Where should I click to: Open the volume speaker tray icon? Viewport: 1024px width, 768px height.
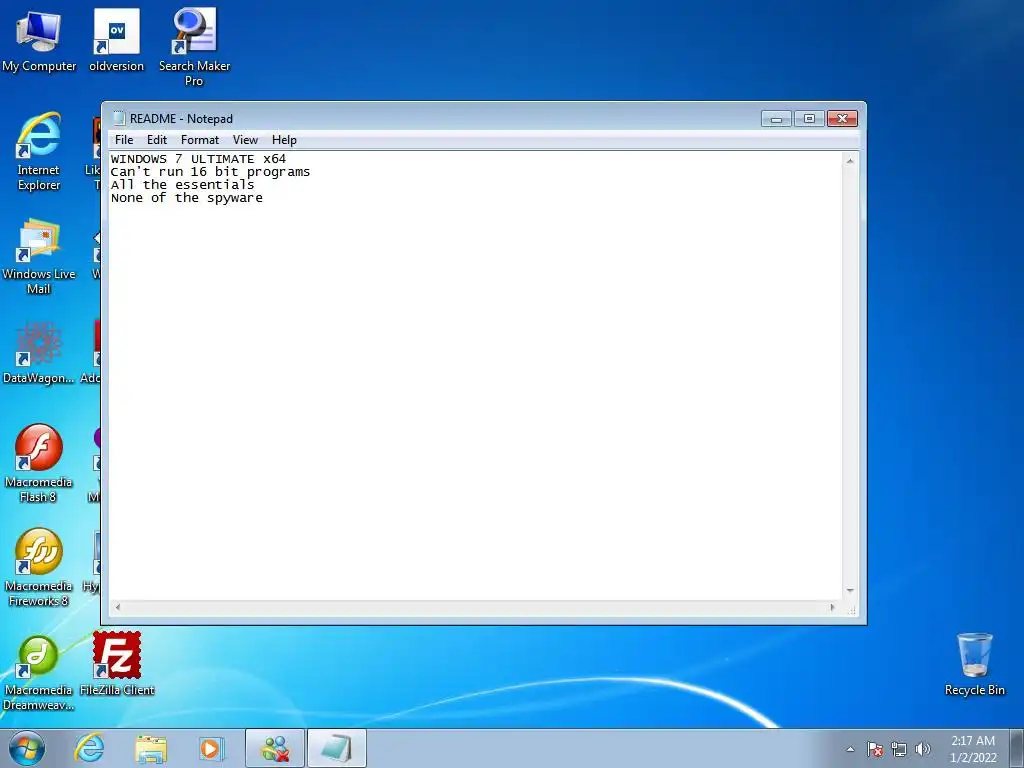(x=923, y=749)
